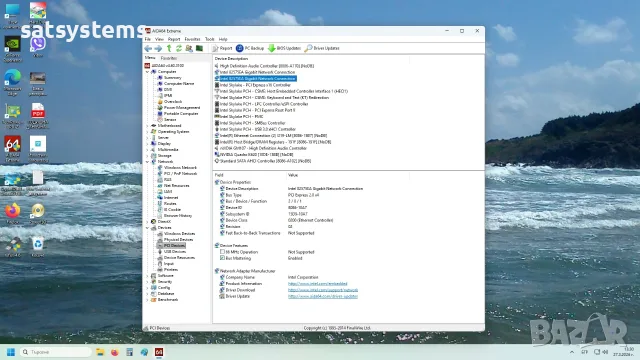
Task: Select Windows Devices in the tree
Action: tap(179, 233)
